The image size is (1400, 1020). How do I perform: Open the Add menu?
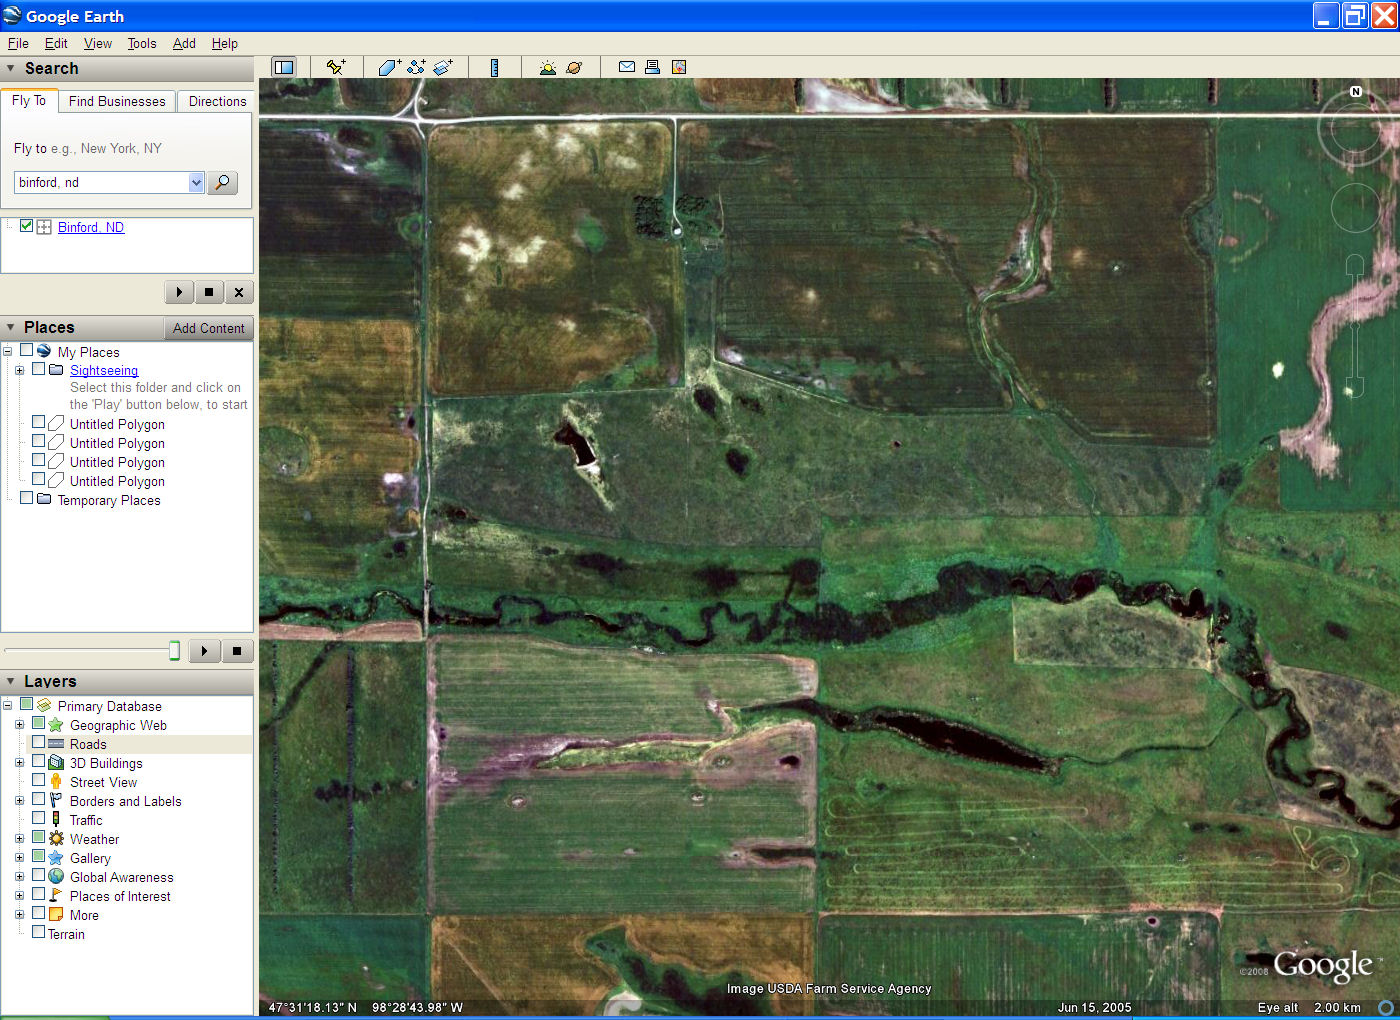(x=184, y=43)
